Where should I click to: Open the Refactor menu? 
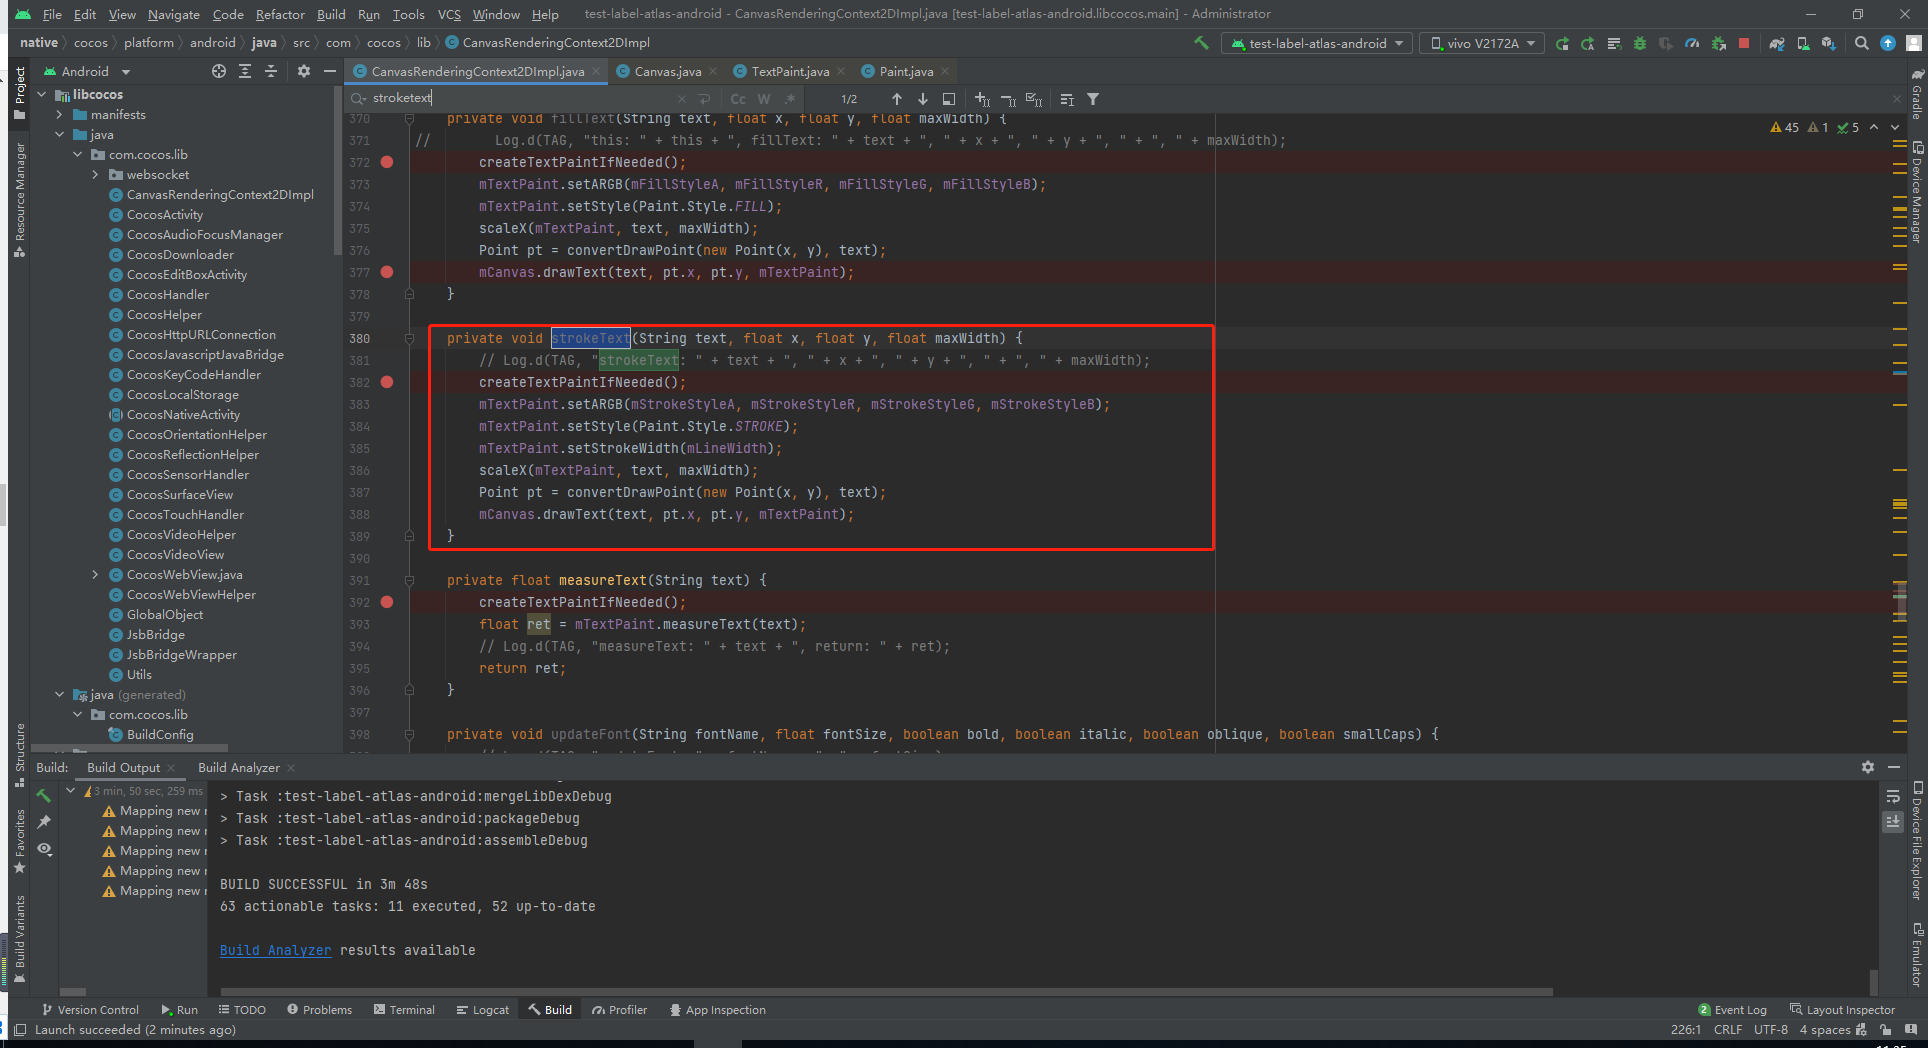279,14
